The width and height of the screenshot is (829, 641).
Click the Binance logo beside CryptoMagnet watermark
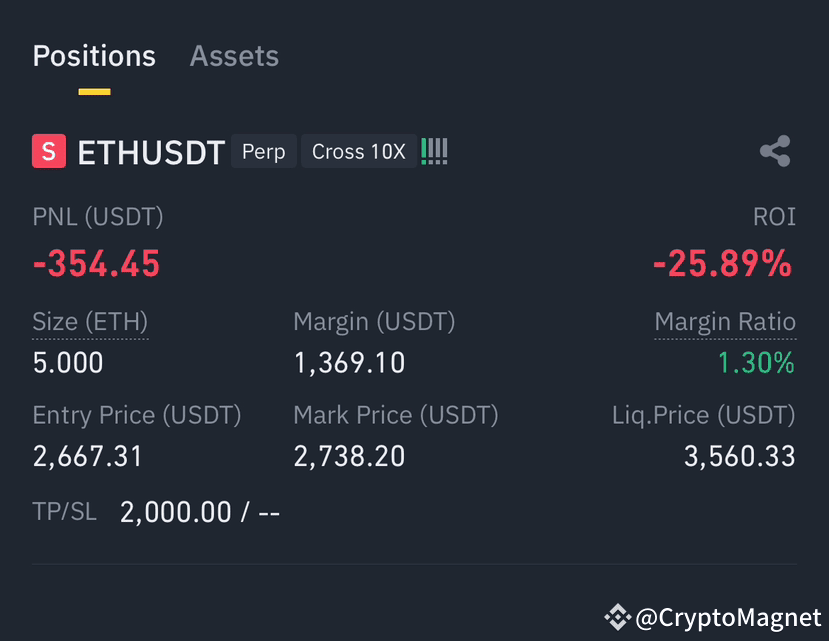pos(618,617)
